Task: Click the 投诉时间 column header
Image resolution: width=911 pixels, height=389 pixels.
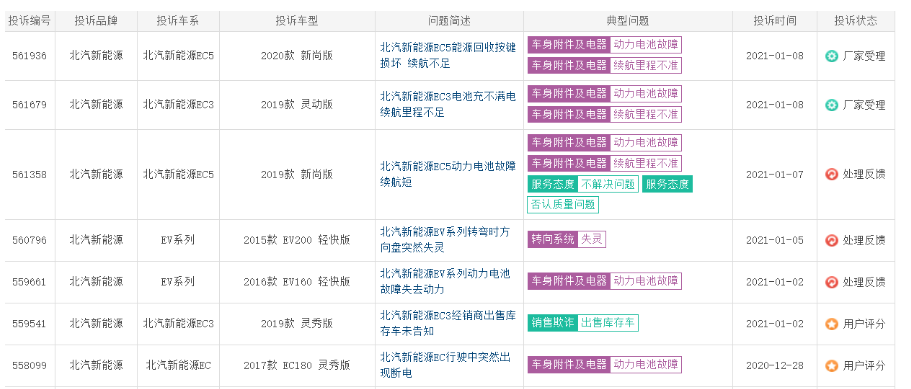Action: [775, 21]
